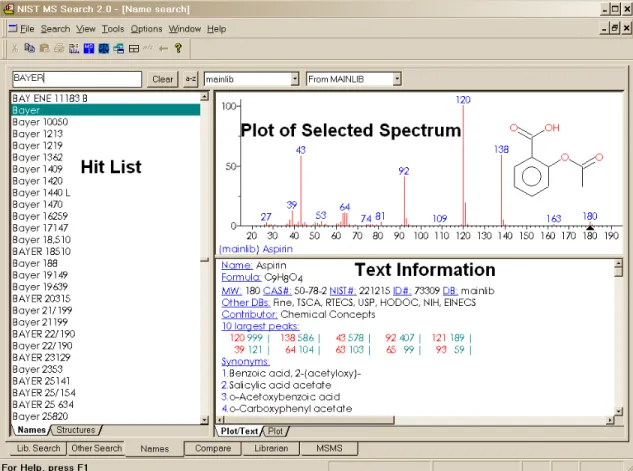633x471 pixels.
Task: Click the Synonyms: link
Action: tap(245, 362)
